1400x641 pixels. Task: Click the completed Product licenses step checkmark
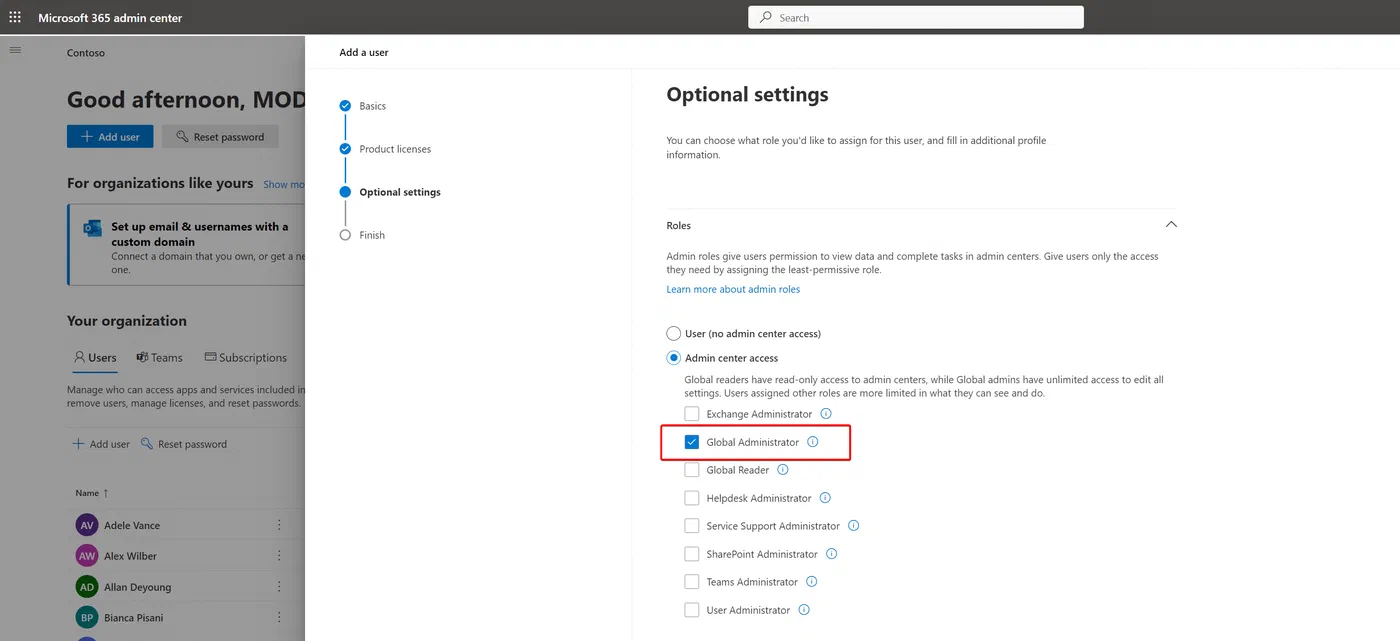345,149
